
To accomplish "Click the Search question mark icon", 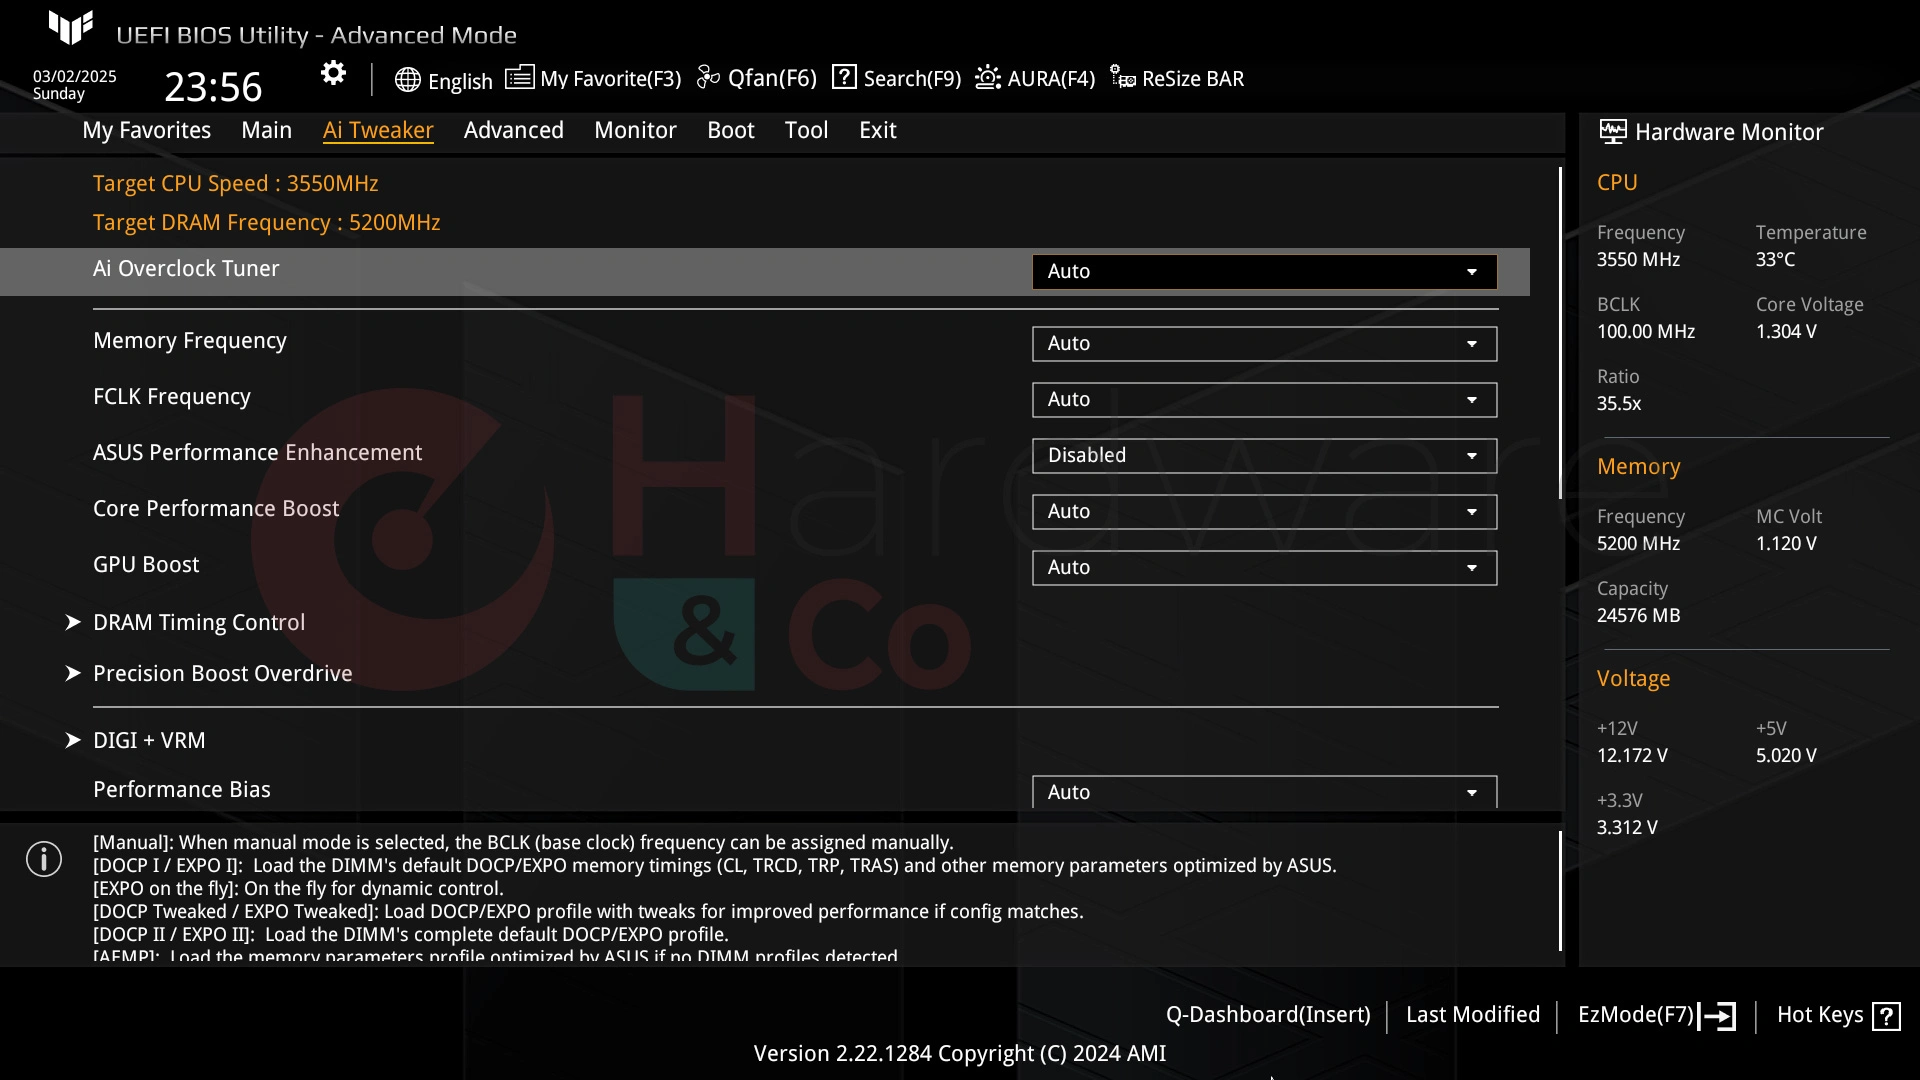I will [844, 77].
